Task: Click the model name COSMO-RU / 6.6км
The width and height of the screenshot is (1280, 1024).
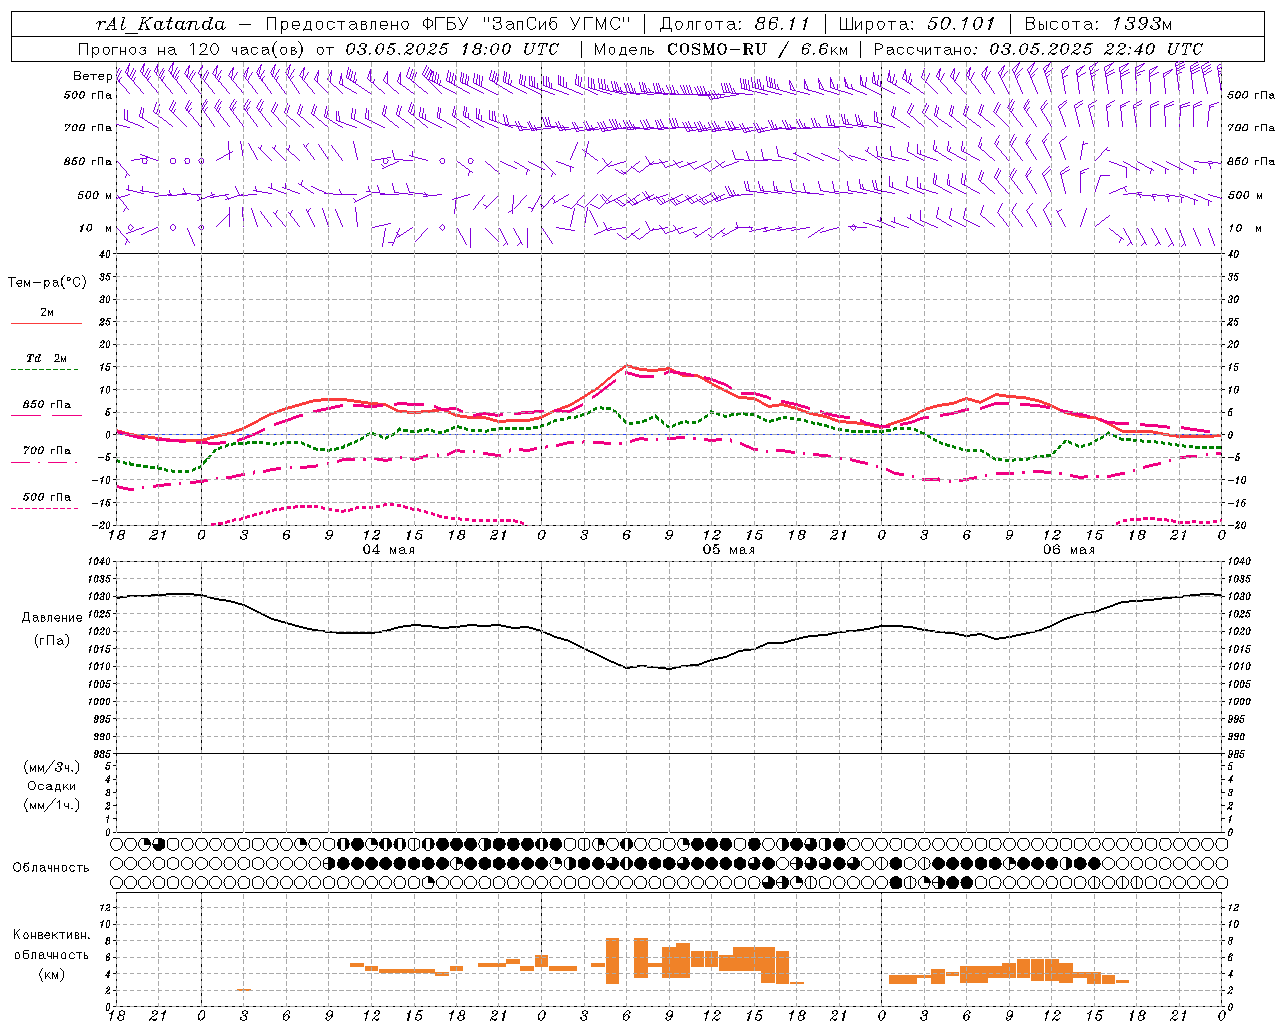Action: (x=757, y=49)
